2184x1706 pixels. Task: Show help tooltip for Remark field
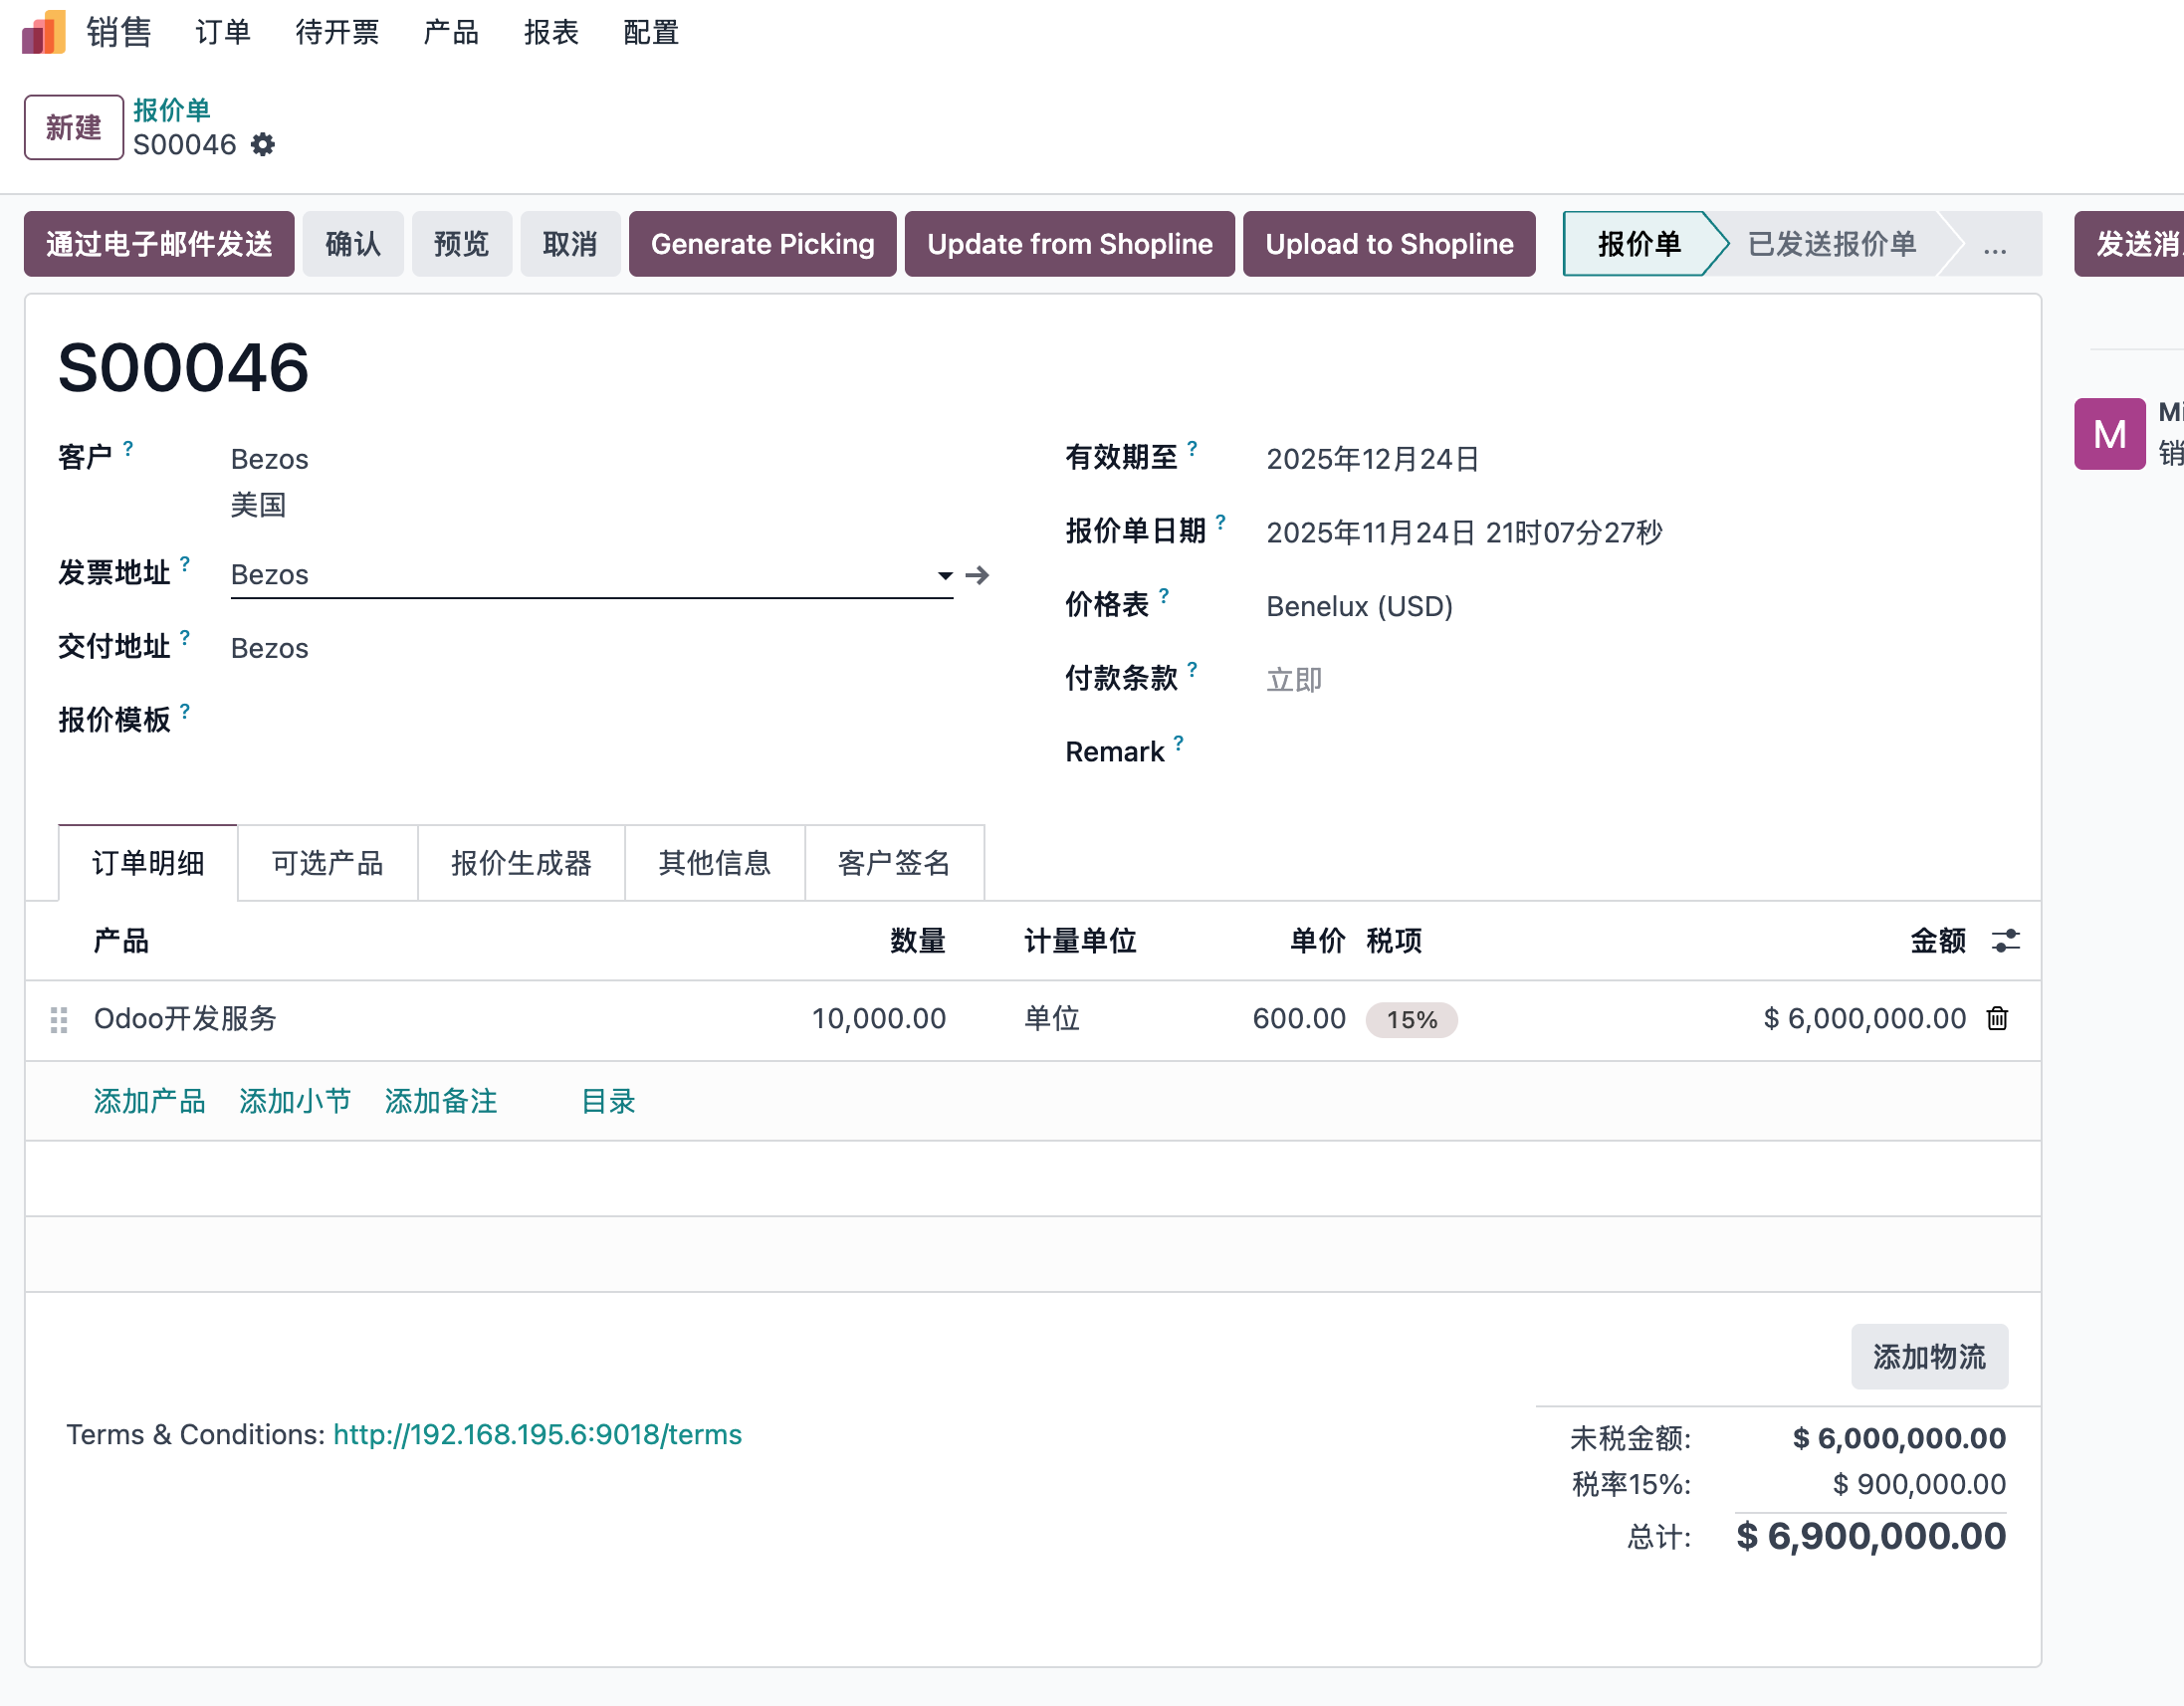pos(1179,743)
